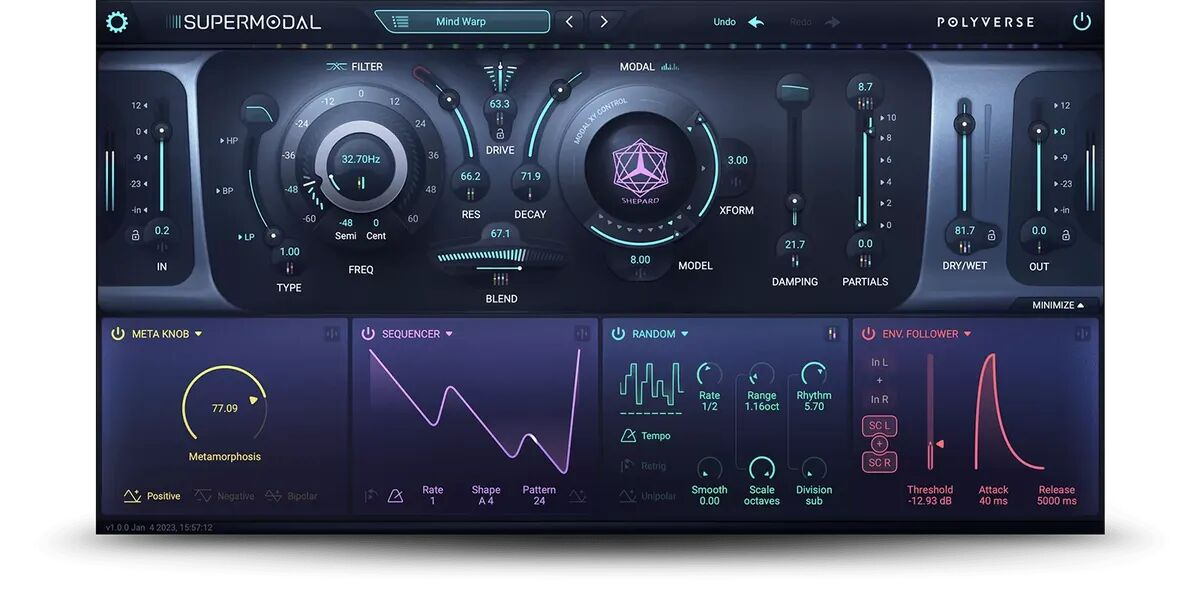Open settings with the gear icon
The height and width of the screenshot is (601, 1200).
click(x=118, y=22)
